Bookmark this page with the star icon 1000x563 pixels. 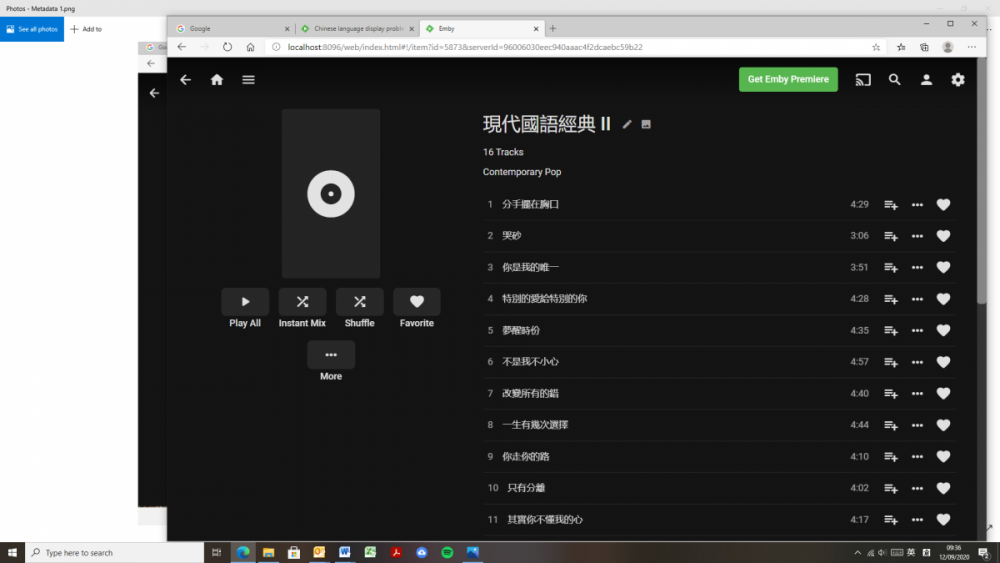876,47
